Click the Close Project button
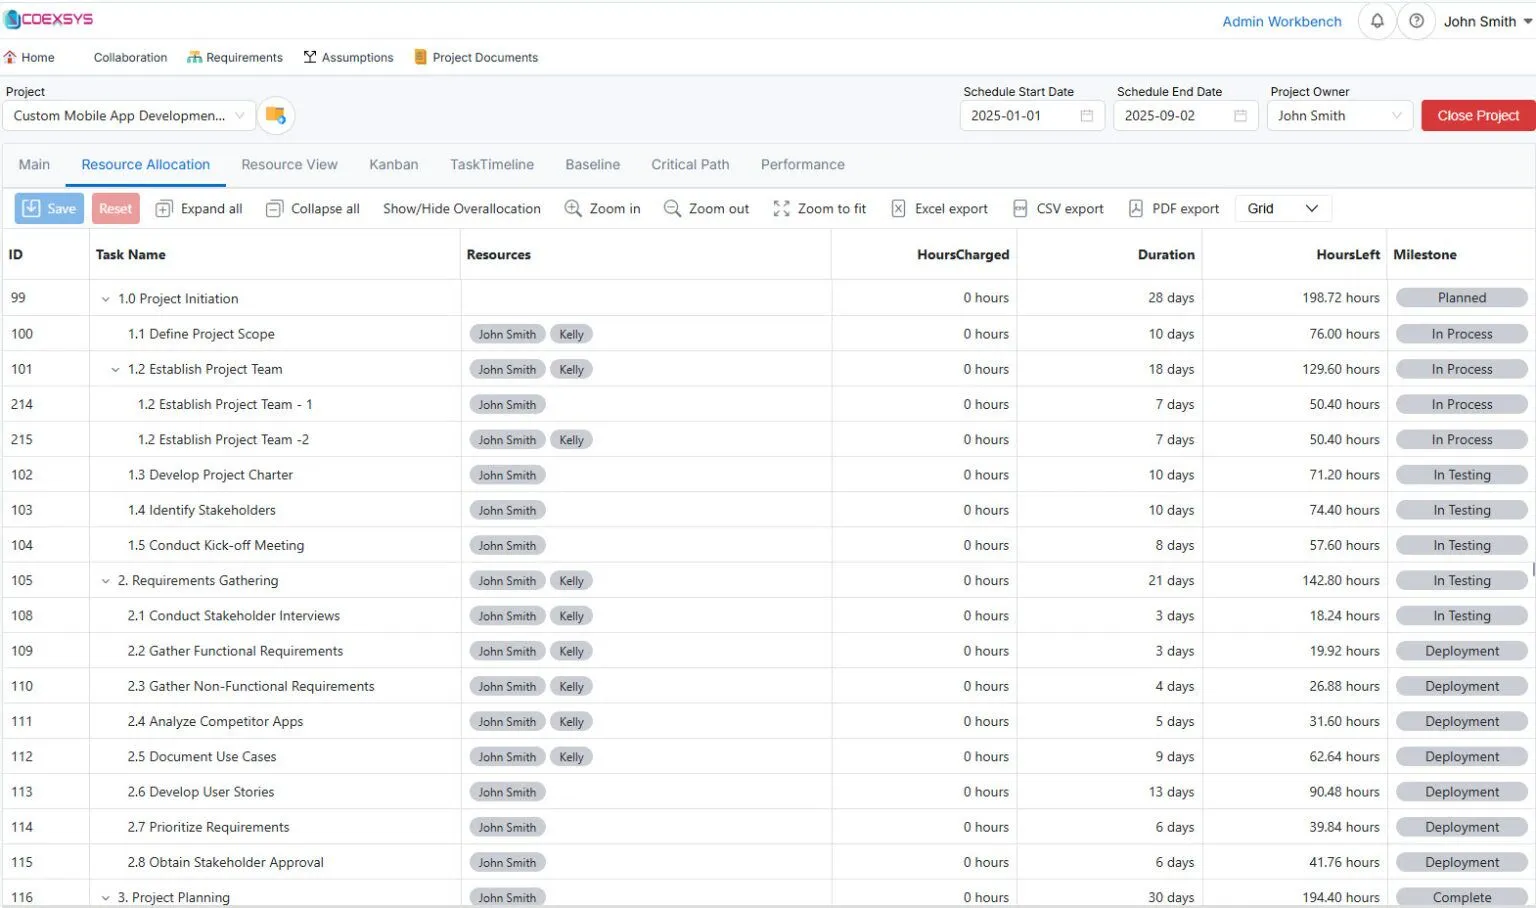This screenshot has width=1536, height=908. [x=1477, y=115]
